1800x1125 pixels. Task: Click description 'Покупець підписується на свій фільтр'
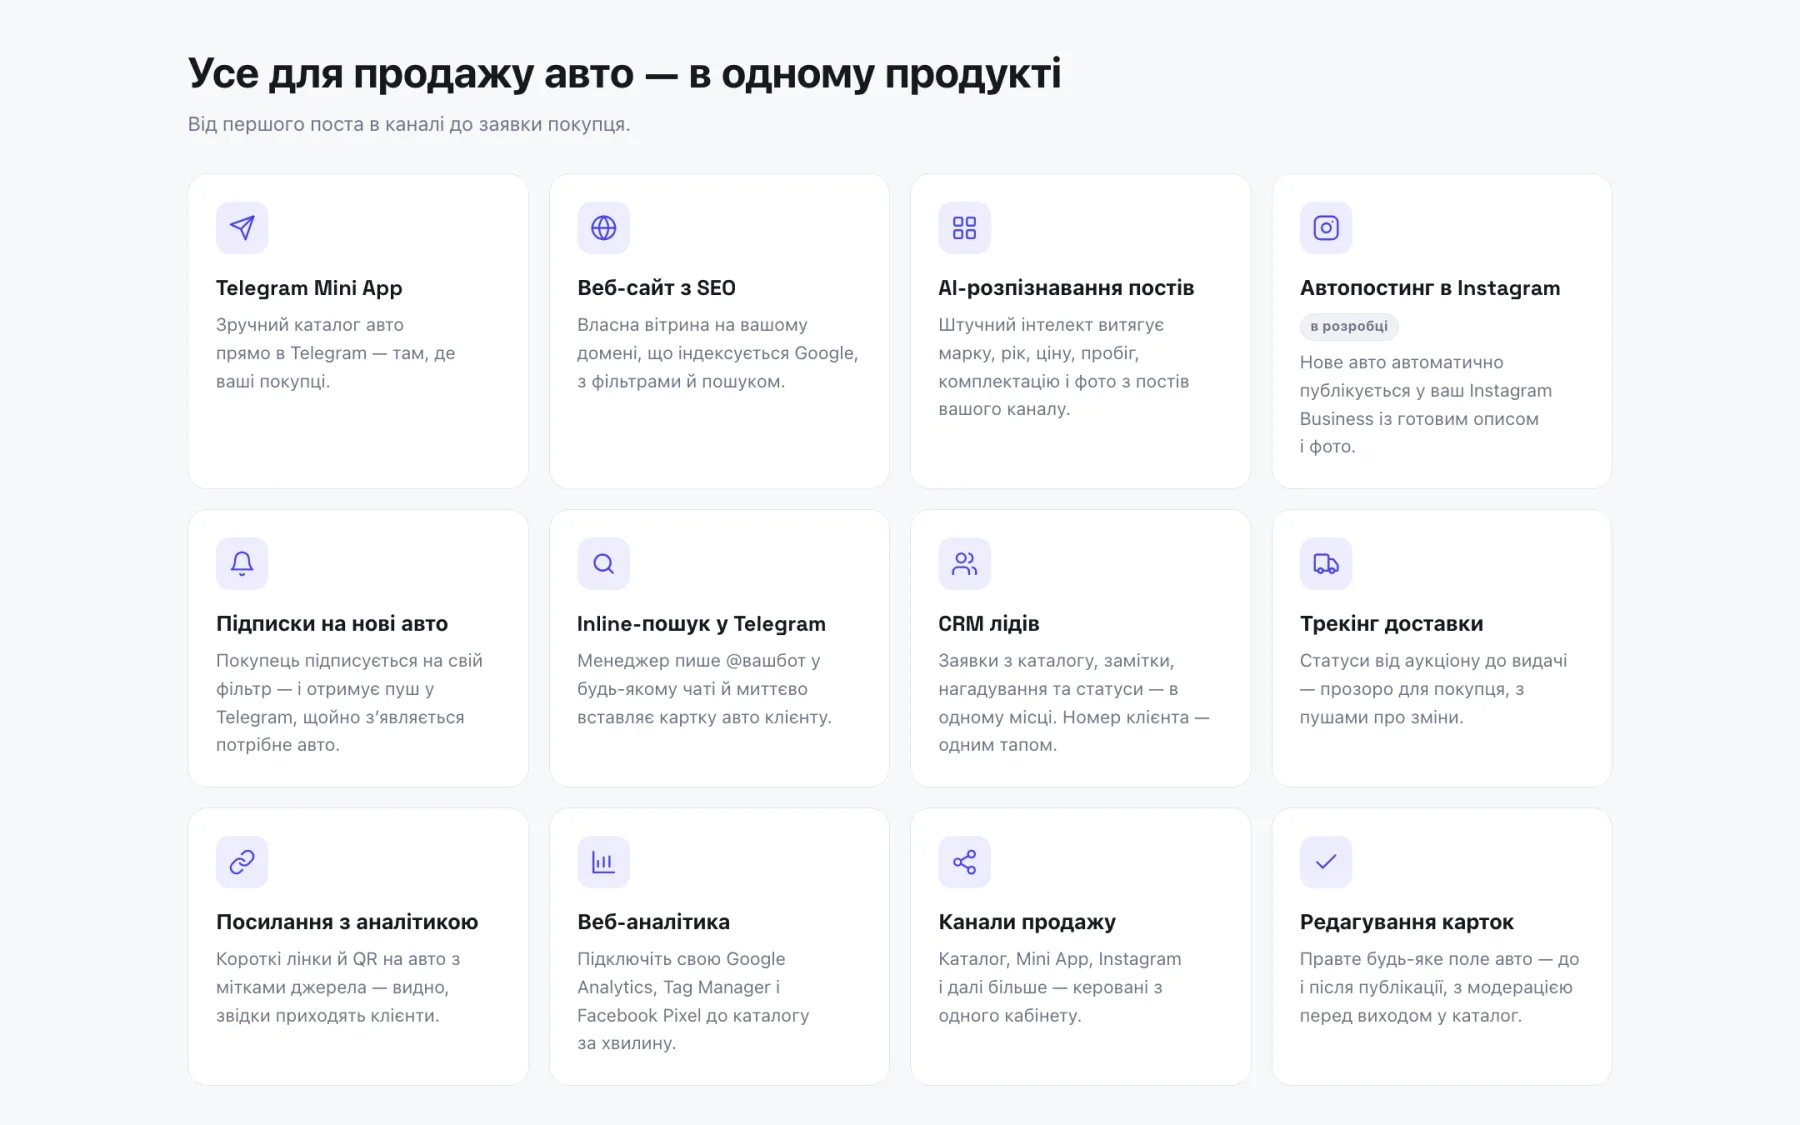click(x=349, y=703)
